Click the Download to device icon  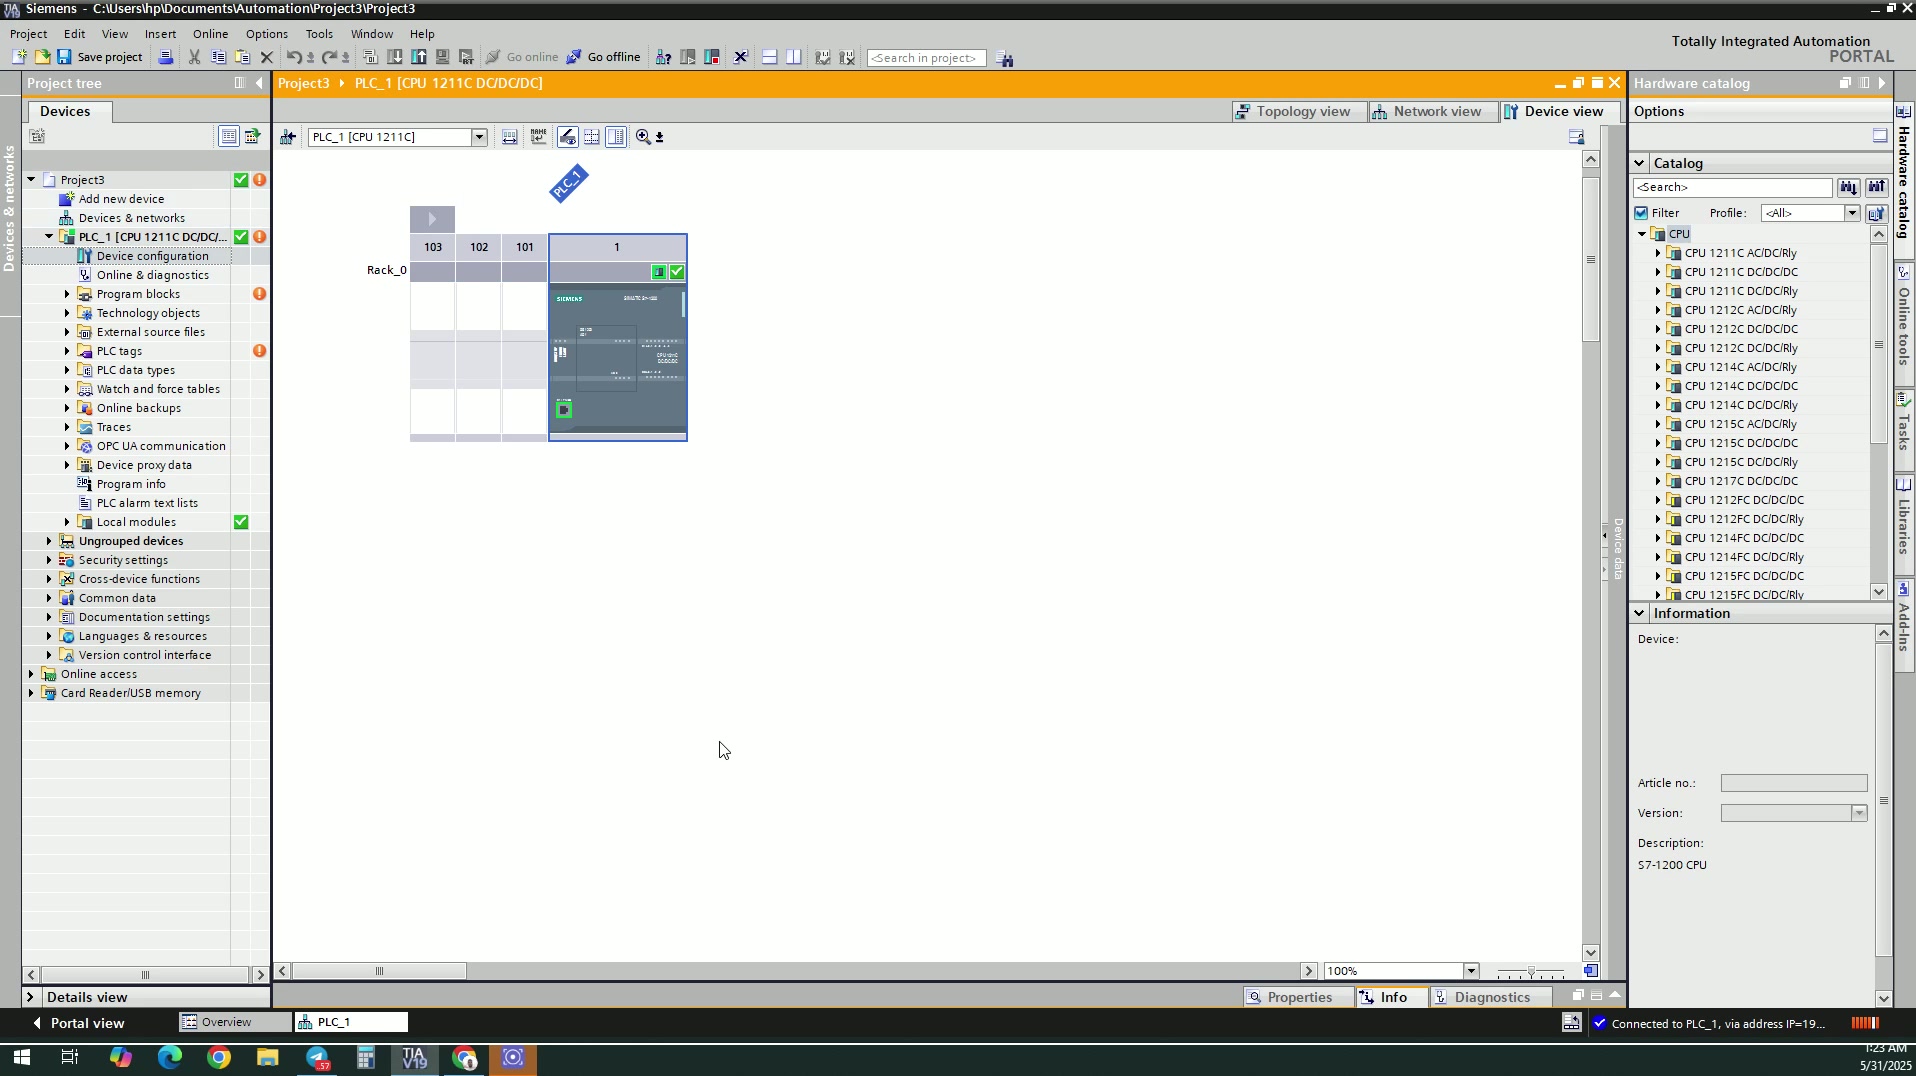pyautogui.click(x=395, y=57)
